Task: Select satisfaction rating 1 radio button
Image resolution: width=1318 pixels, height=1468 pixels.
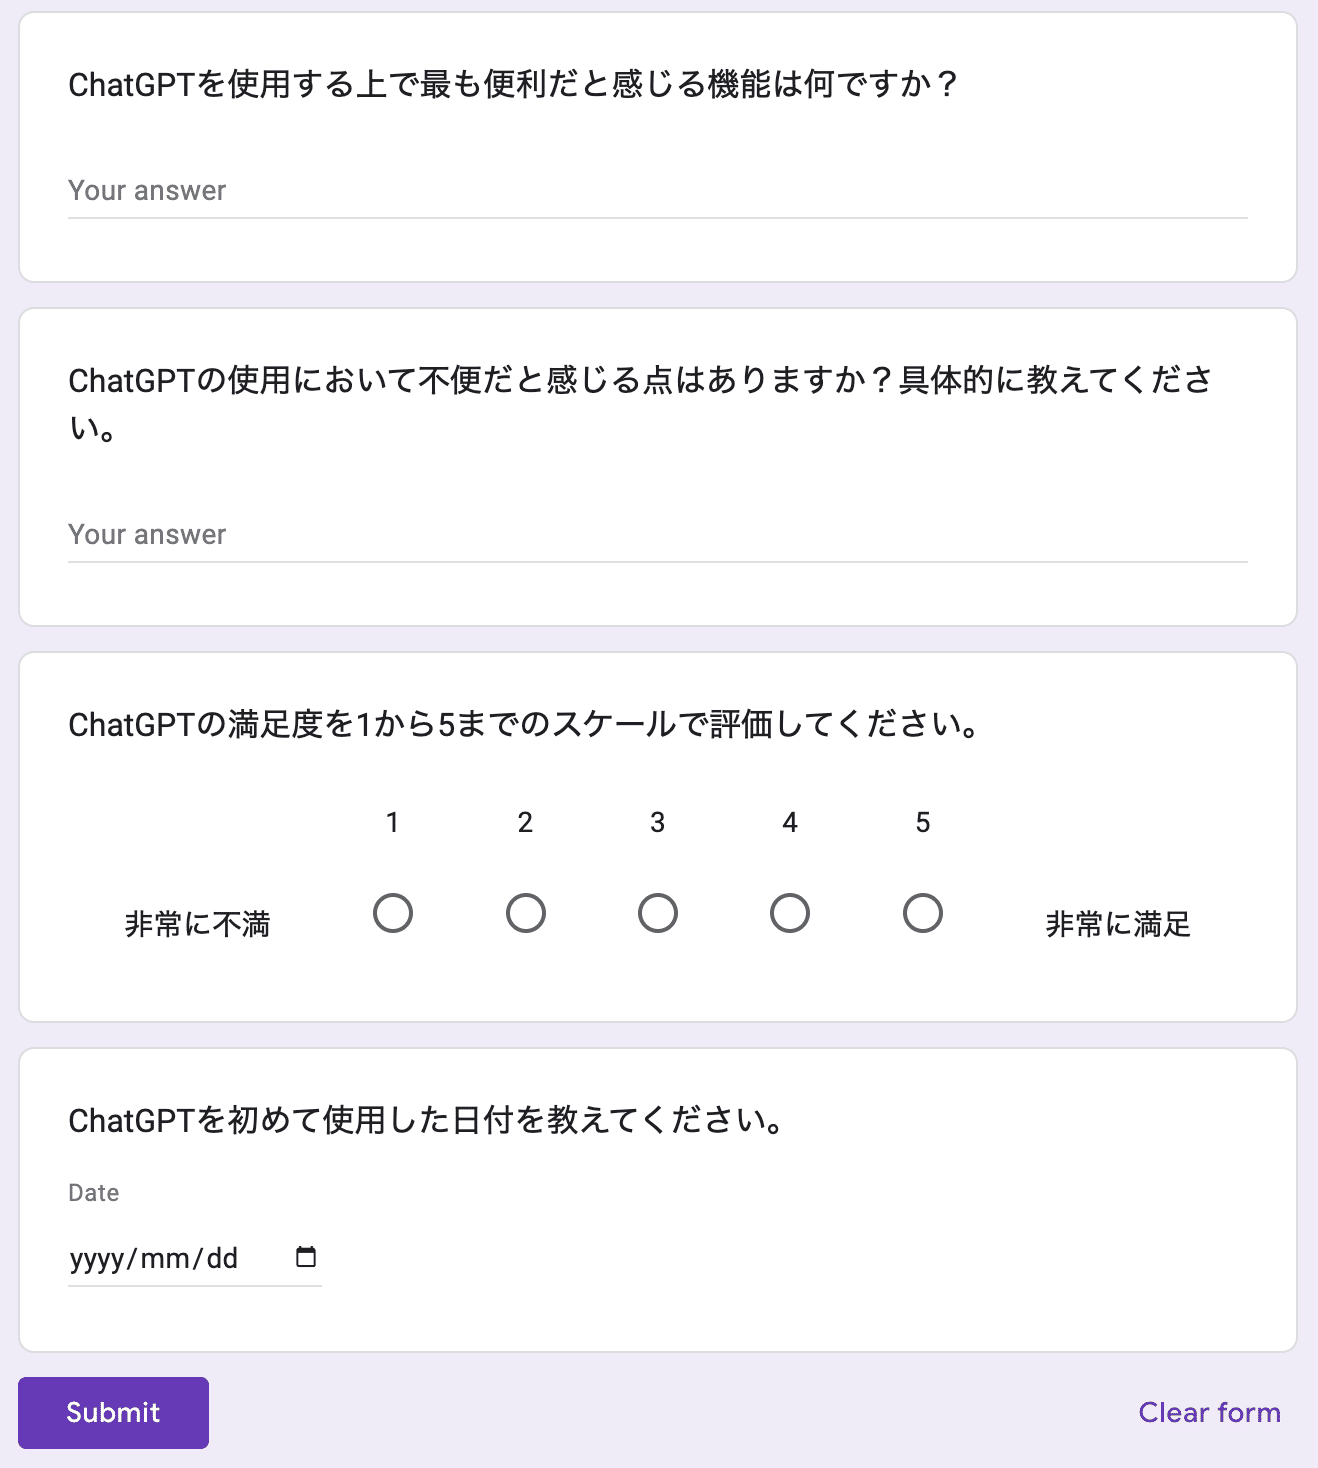Action: 393,913
